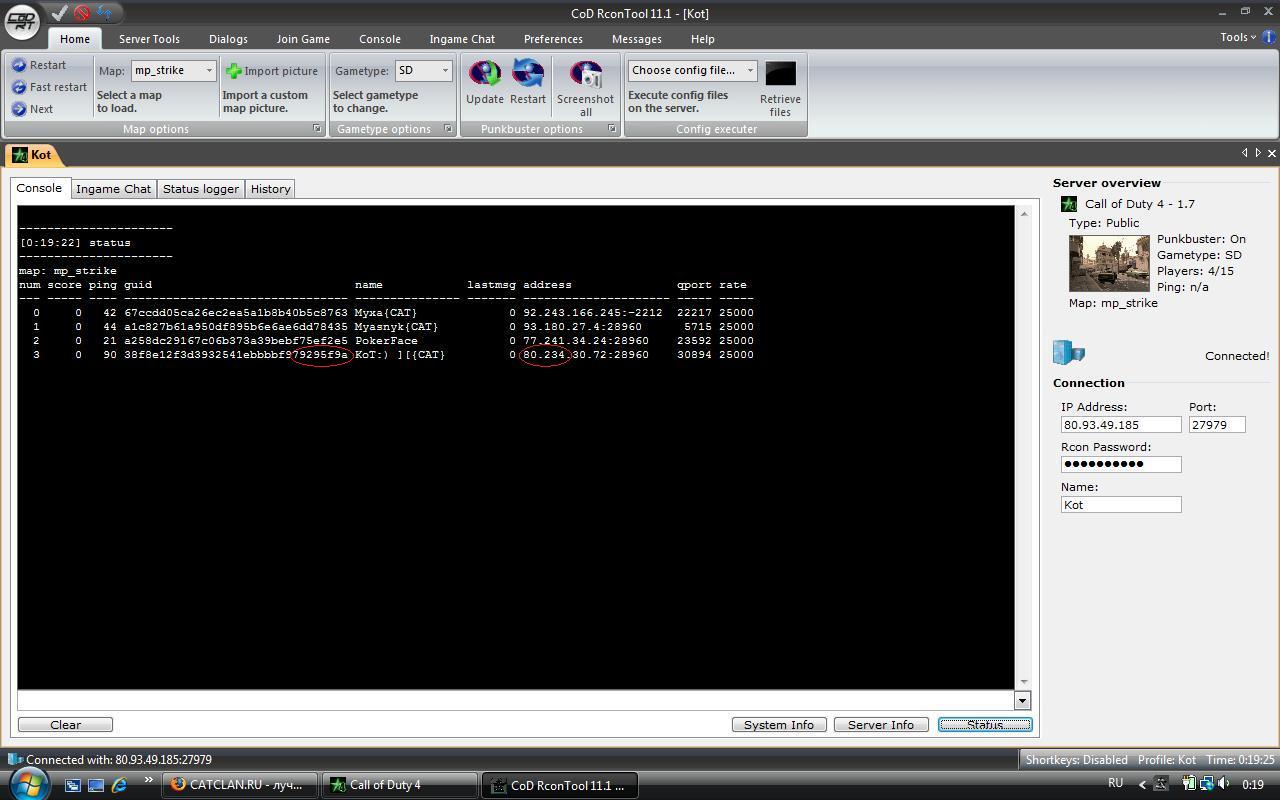Switch to the Call of Duty 4 taskbar window
1280x800 pixels.
tap(401, 785)
